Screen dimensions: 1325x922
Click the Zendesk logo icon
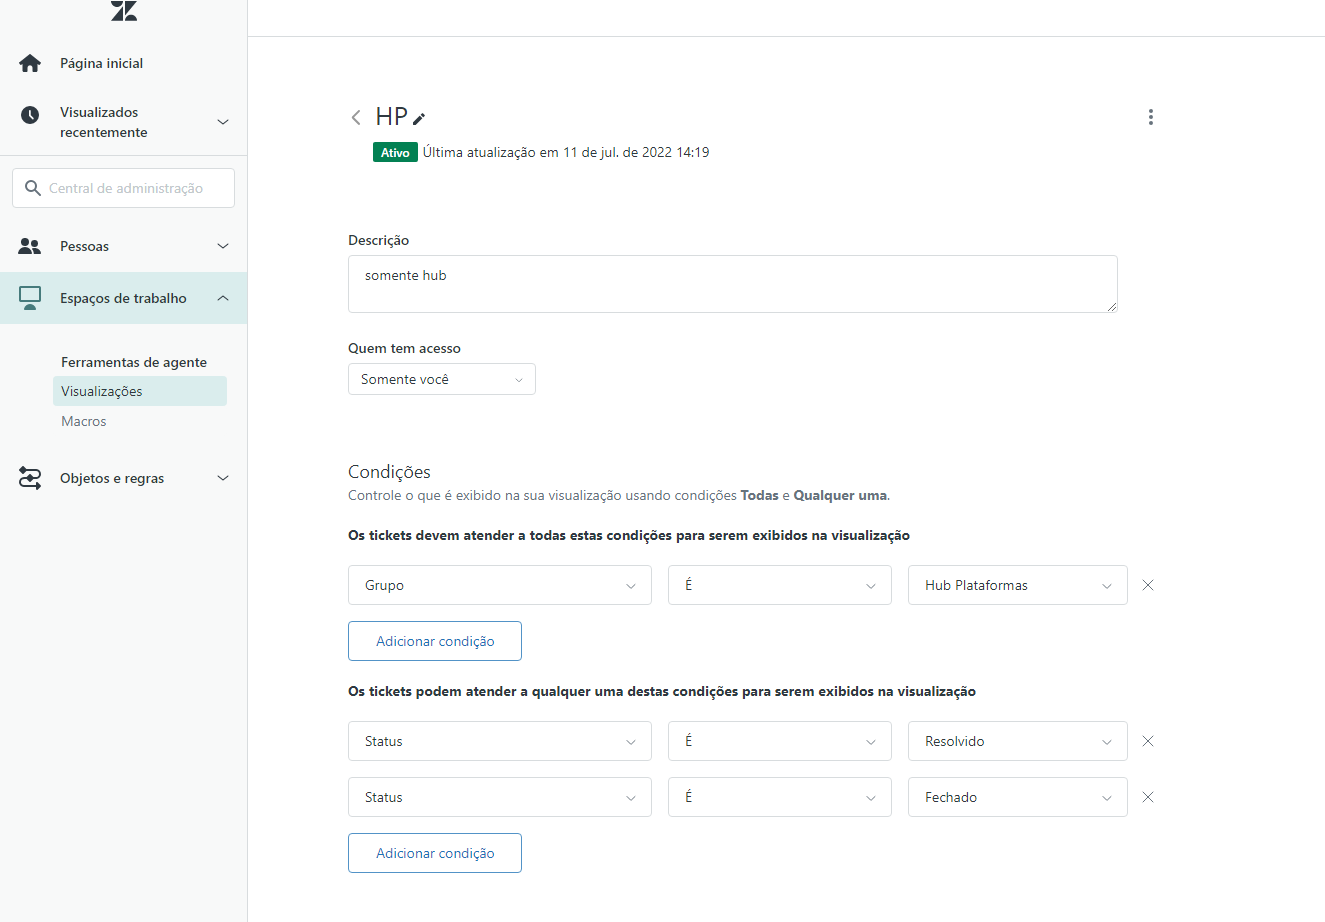124,11
